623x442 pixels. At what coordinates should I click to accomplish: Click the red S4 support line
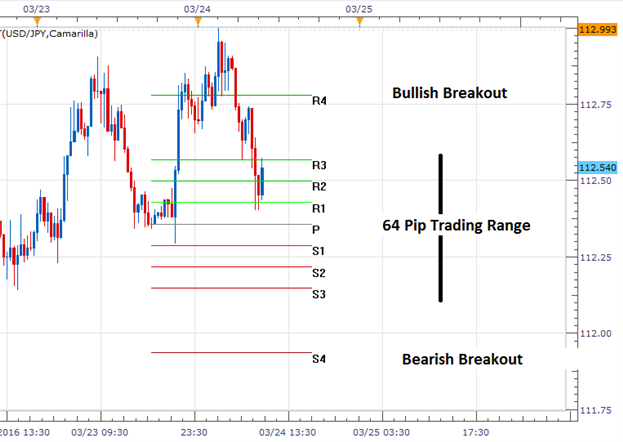231,352
